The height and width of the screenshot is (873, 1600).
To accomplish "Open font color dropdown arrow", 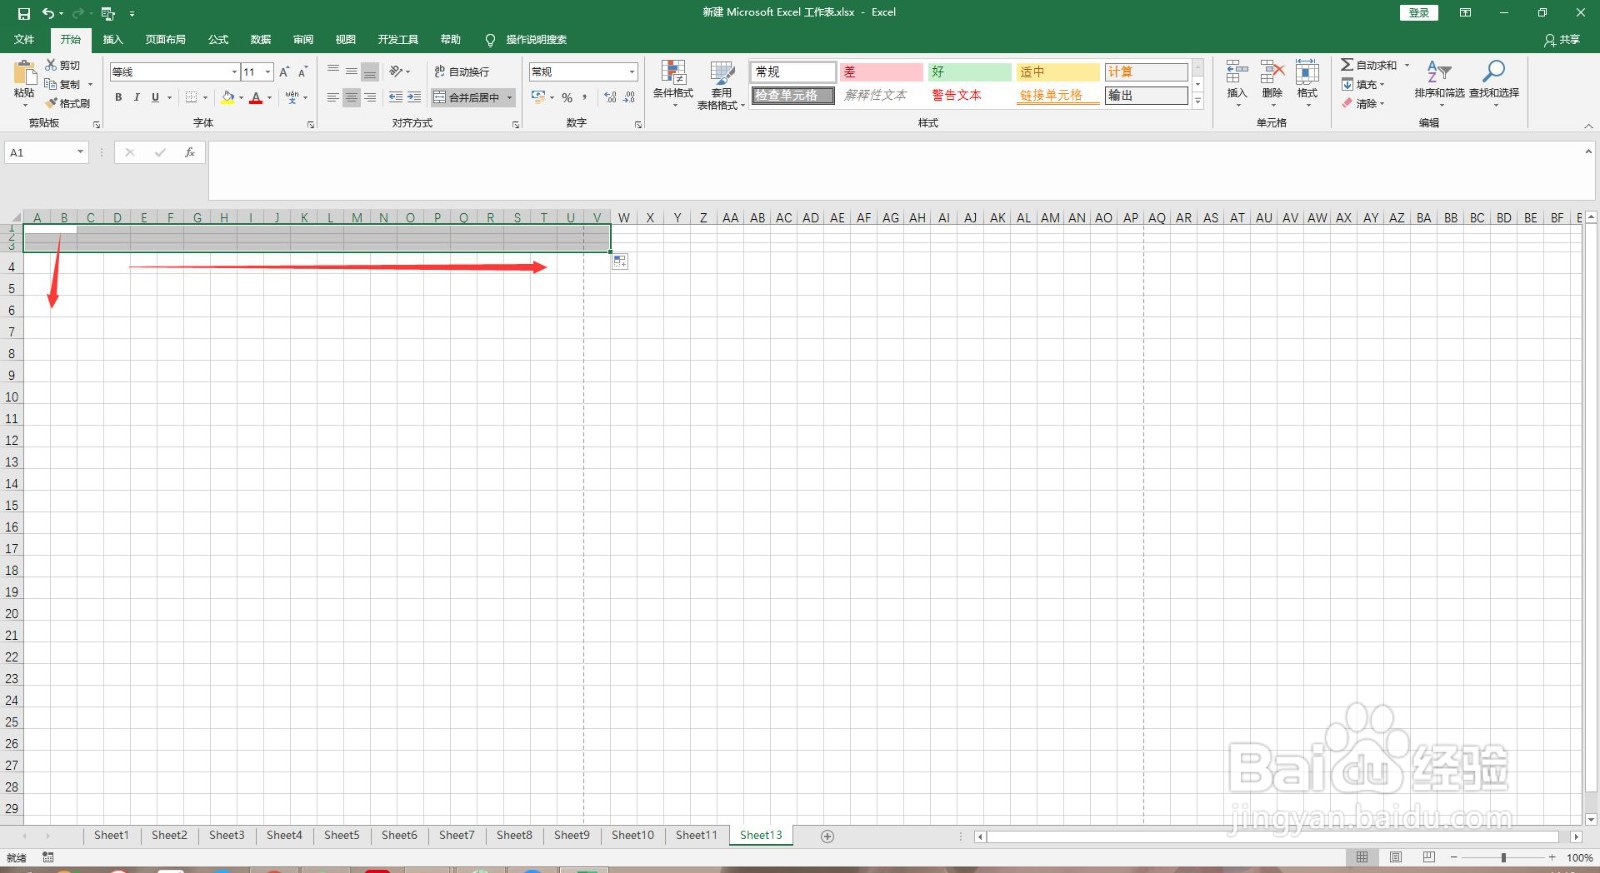I will point(270,98).
